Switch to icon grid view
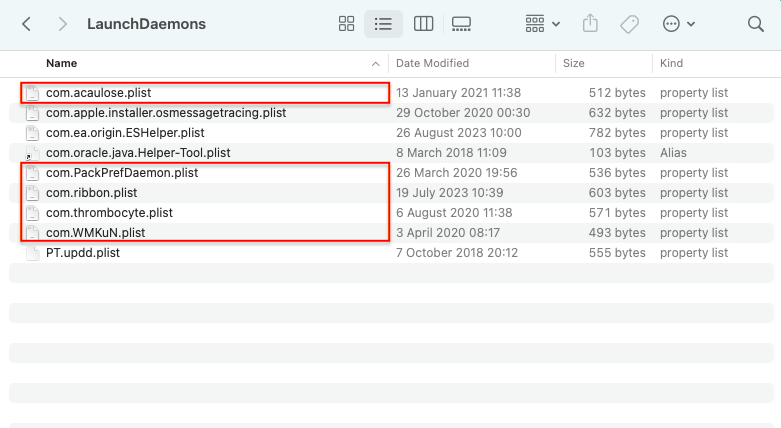The height and width of the screenshot is (428, 781). pyautogui.click(x=347, y=23)
